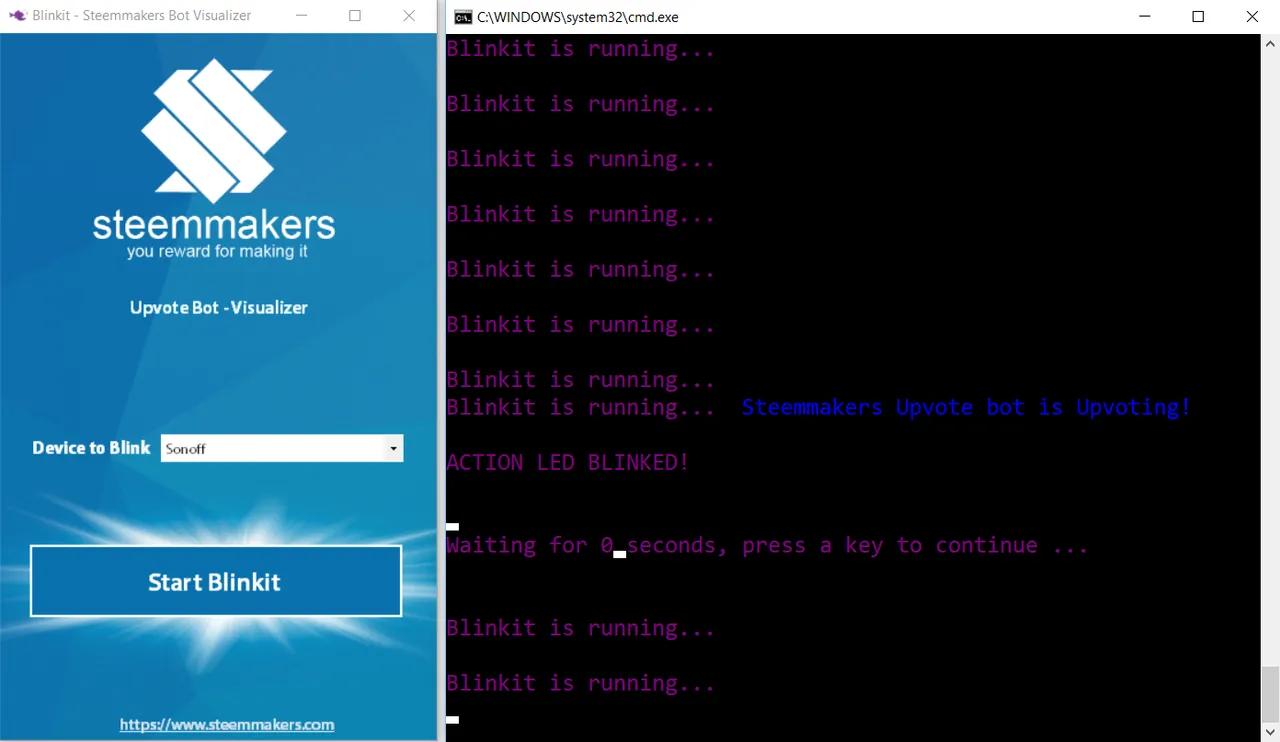1280x742 pixels.
Task: Maximize the cmd.exe window
Action: [x=1198, y=17]
